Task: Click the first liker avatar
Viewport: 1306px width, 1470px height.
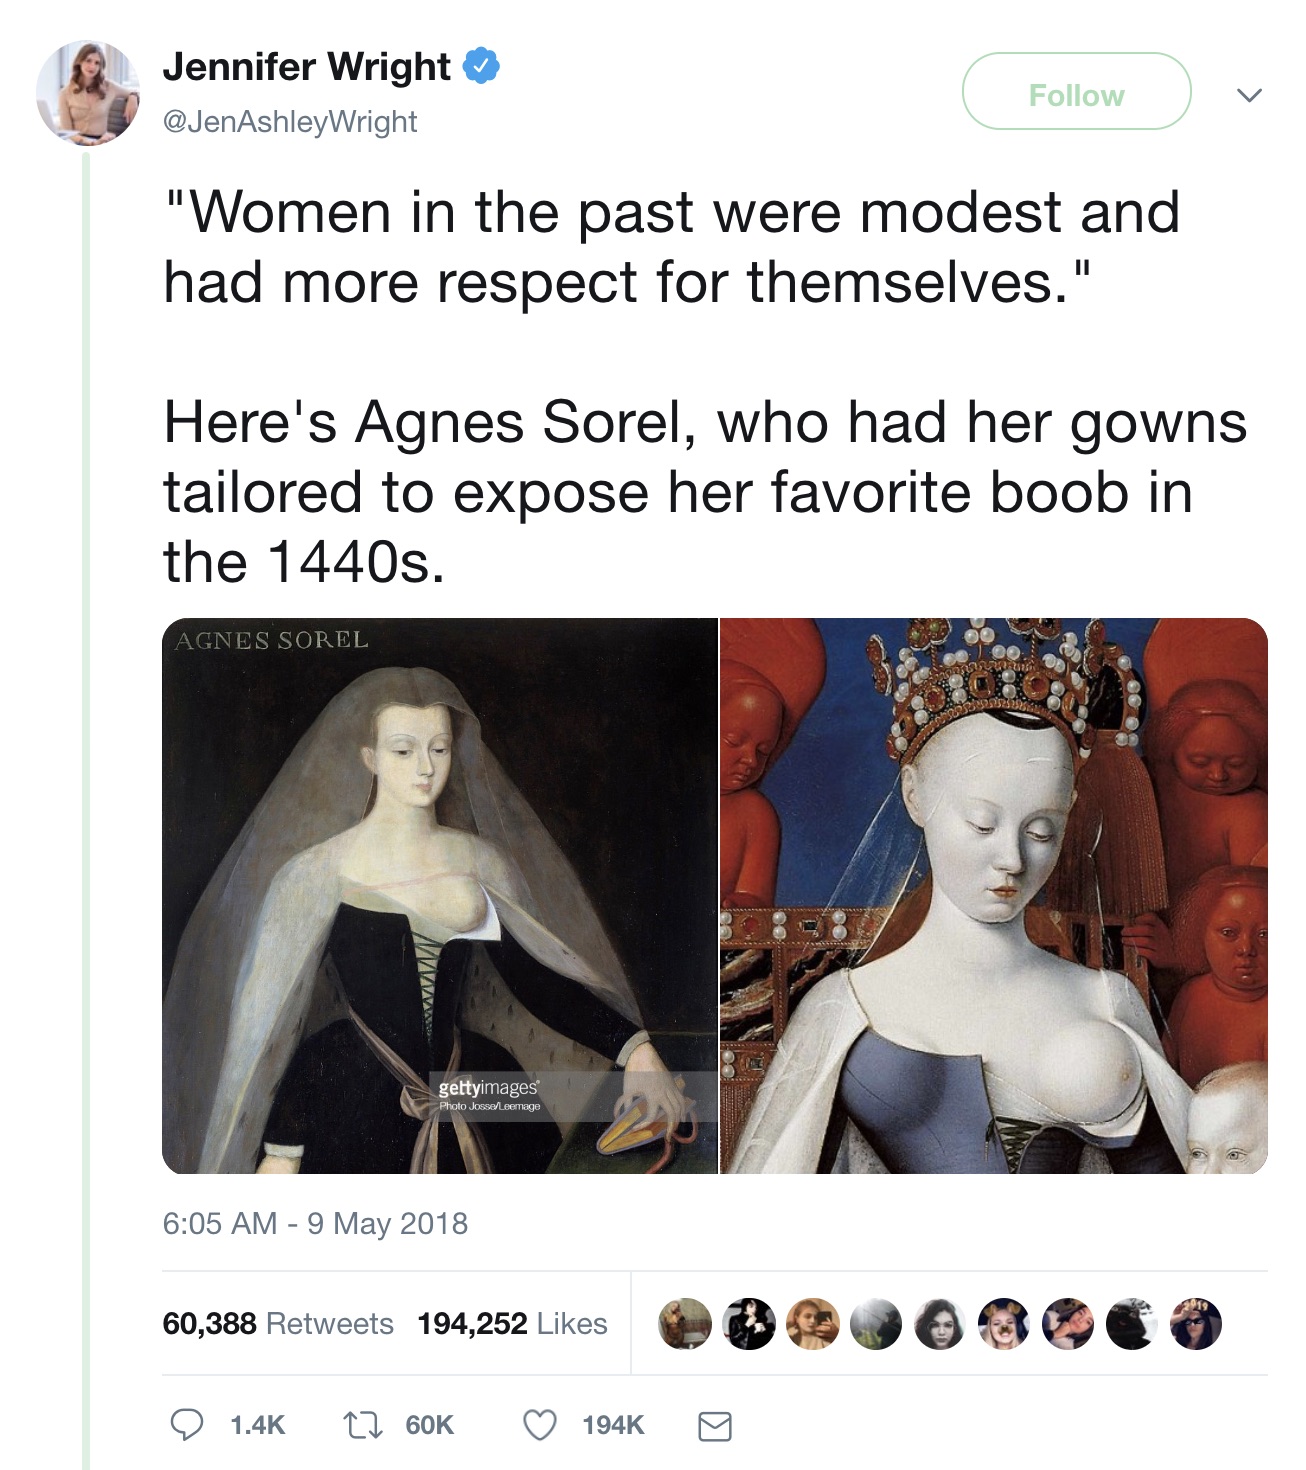Action: (684, 1324)
